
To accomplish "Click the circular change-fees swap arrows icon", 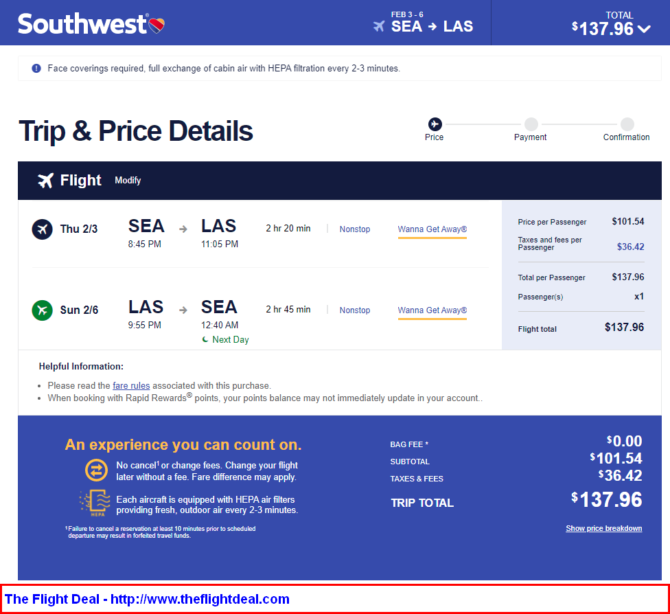I will coord(96,470).
